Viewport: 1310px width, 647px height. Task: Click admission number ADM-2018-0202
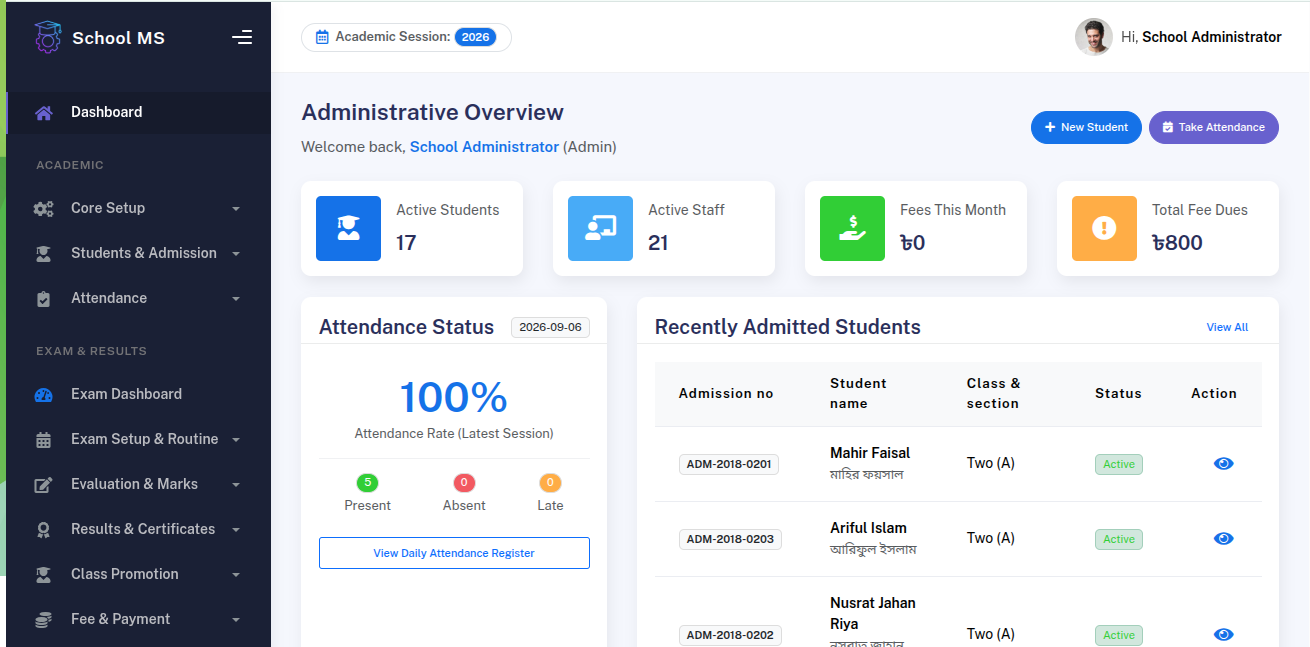coord(730,635)
